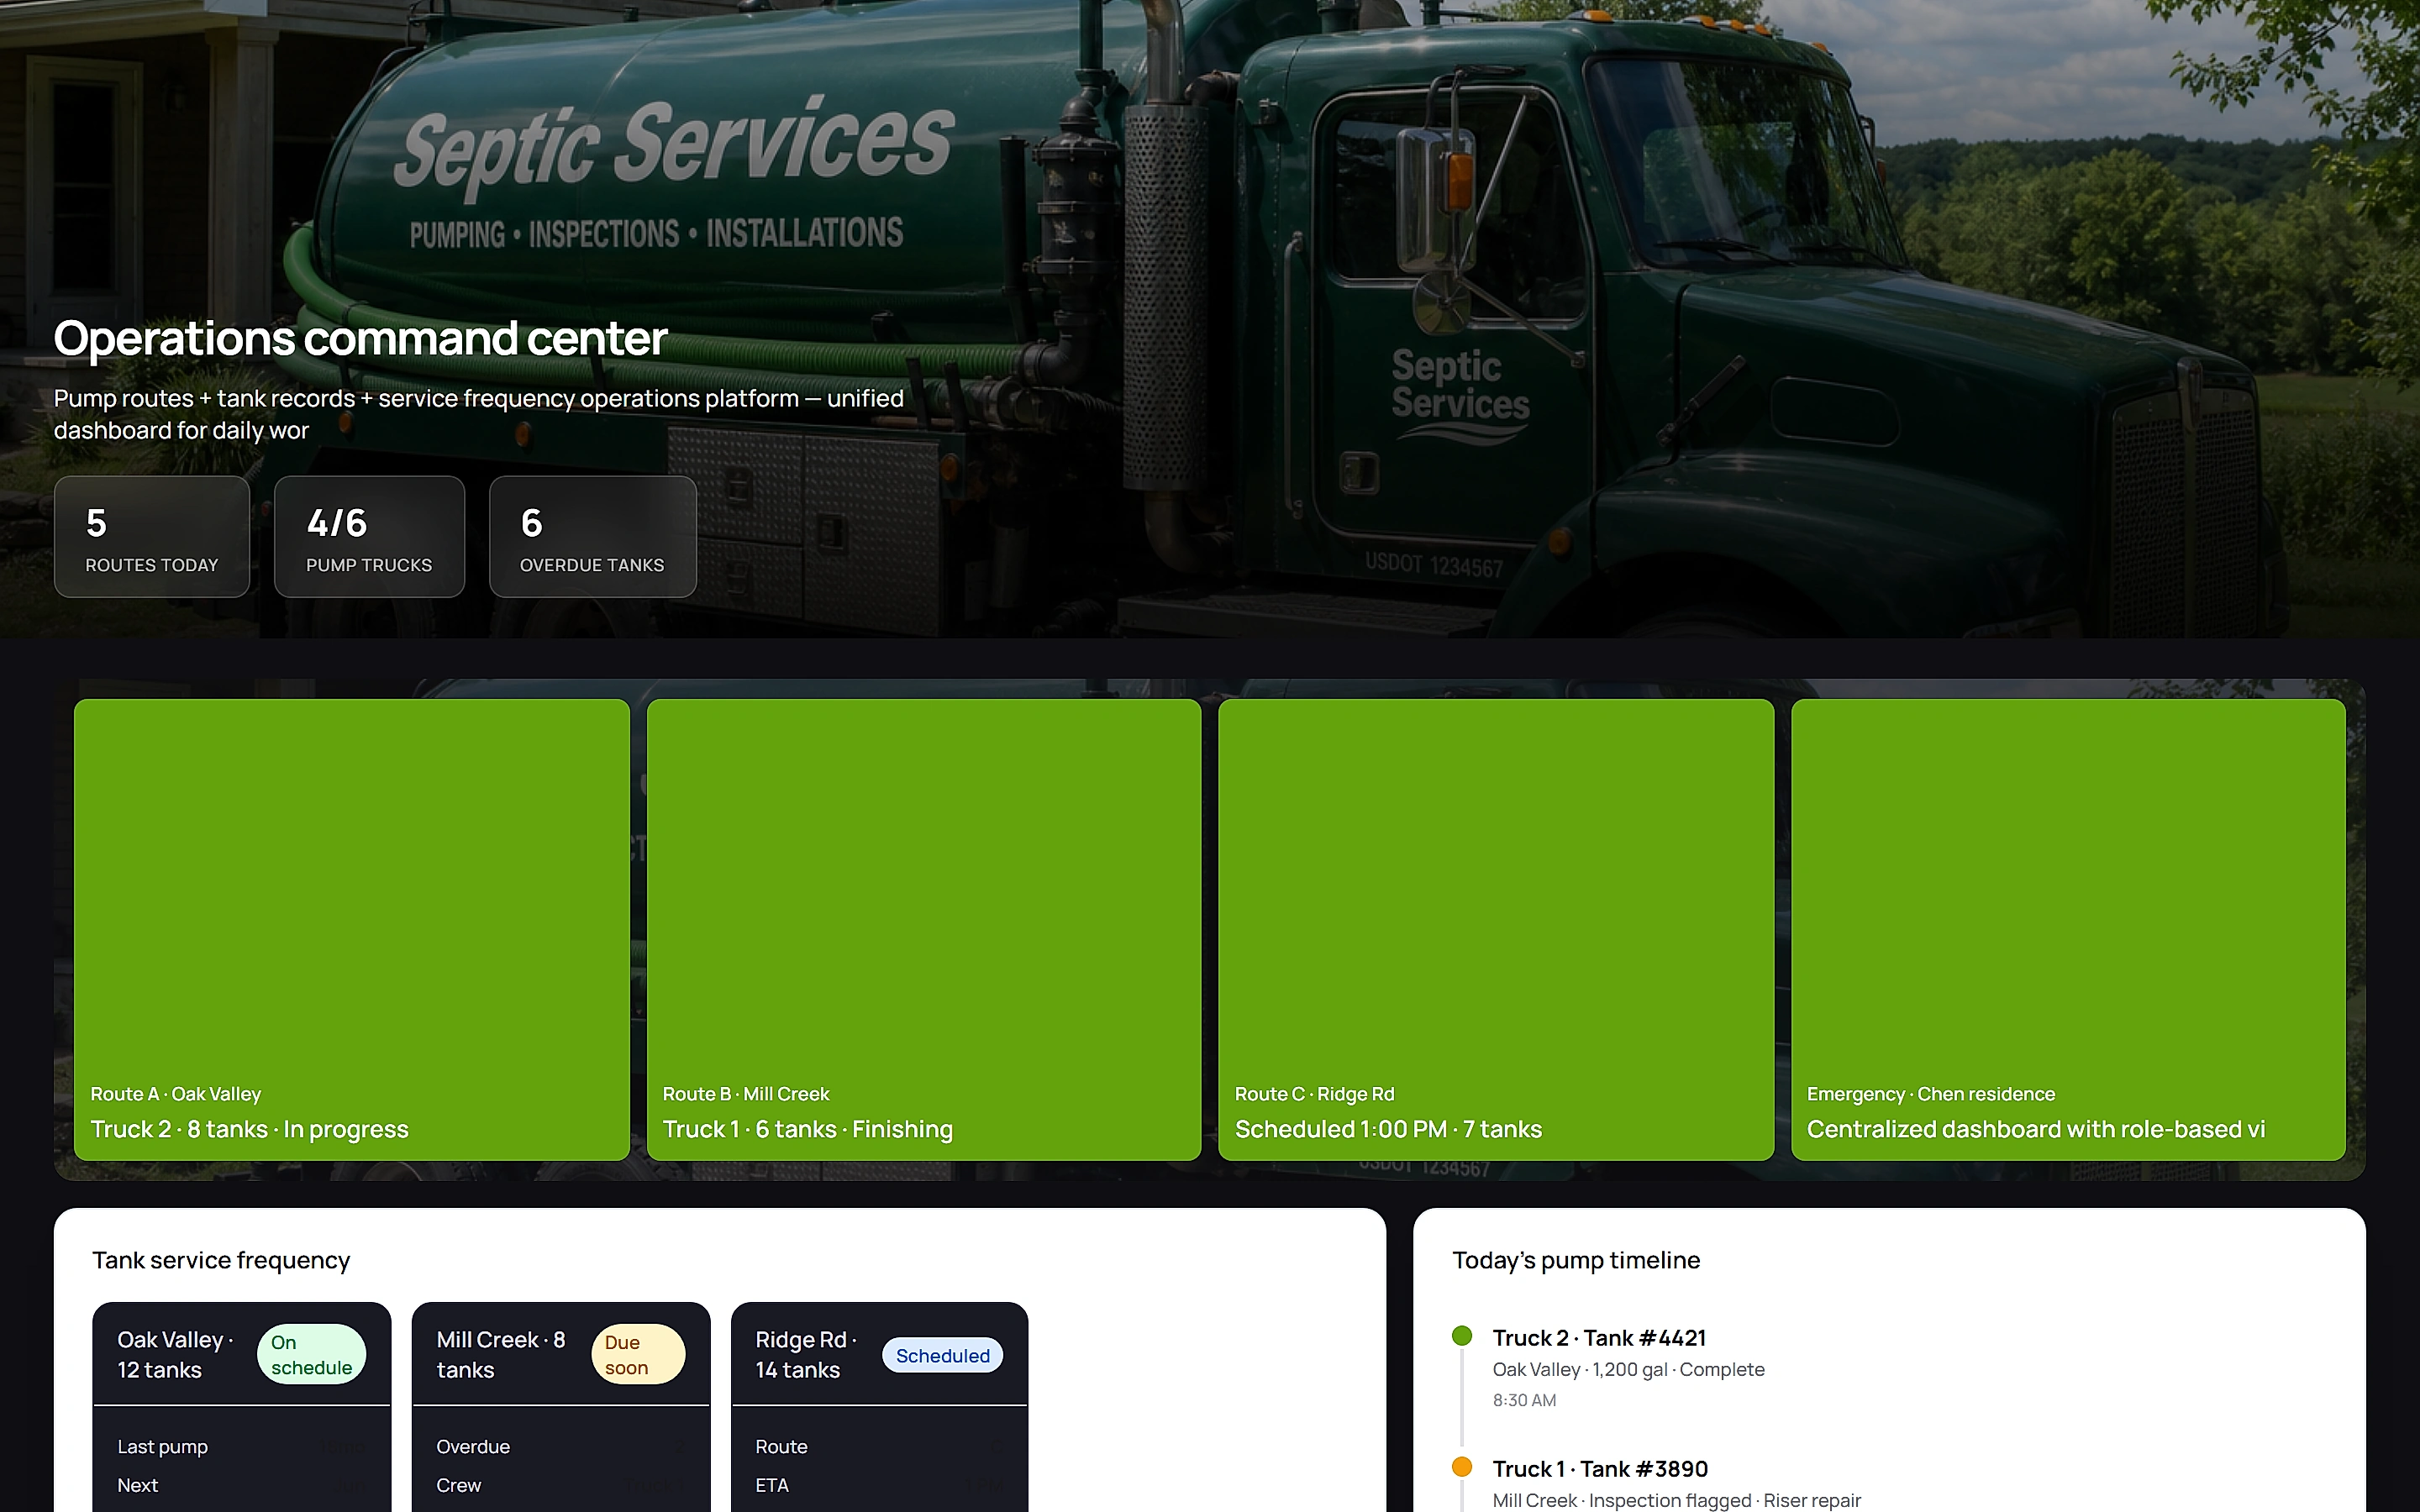Click Scheduled 1:00 PM · 7 tanks caption
Image resolution: width=2420 pixels, height=1512 pixels.
pos(1388,1129)
